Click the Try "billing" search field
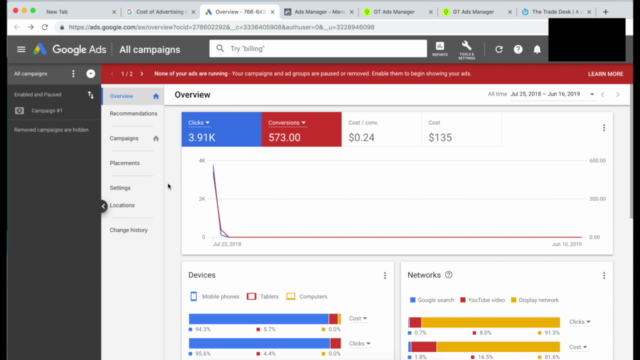Screen dimensions: 640x360 [x=318, y=49]
